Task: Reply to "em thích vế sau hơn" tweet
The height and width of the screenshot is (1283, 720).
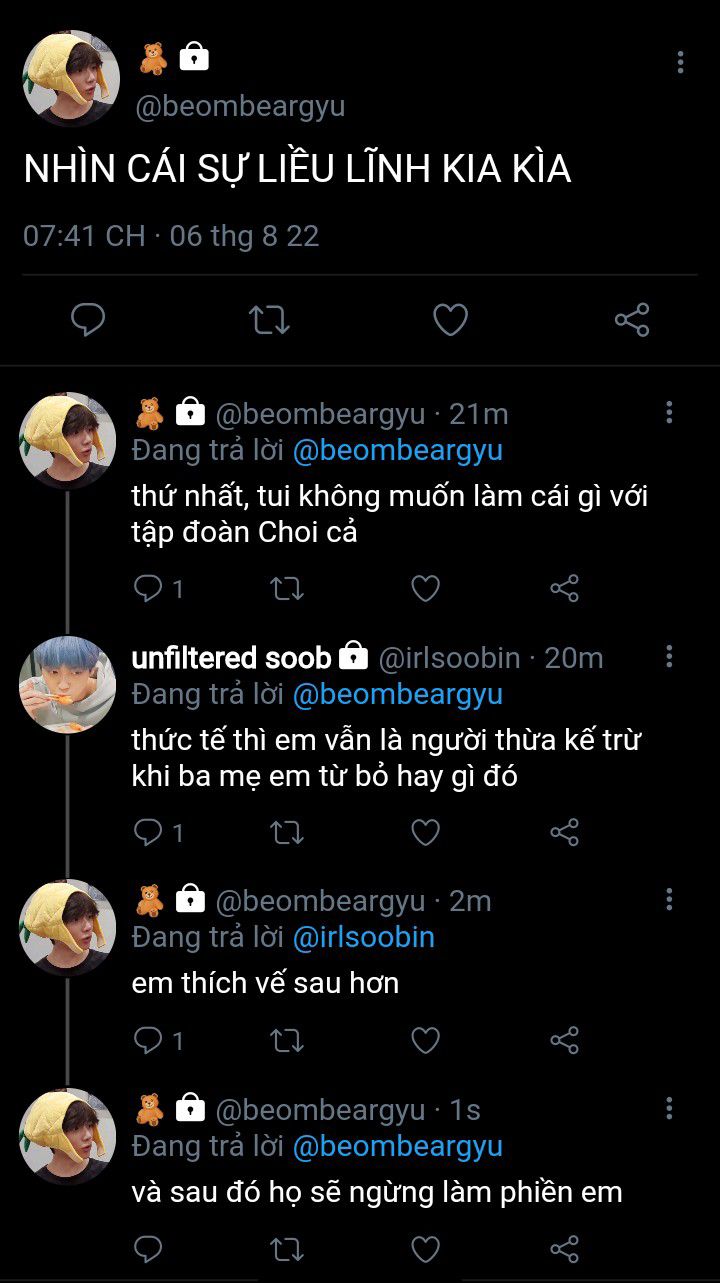Action: pyautogui.click(x=148, y=1041)
